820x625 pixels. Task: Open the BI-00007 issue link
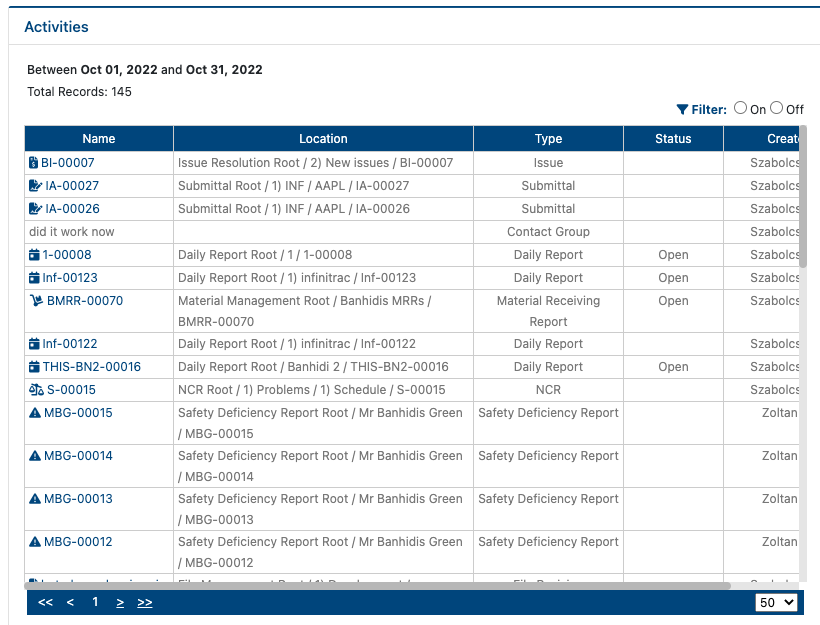pyautogui.click(x=67, y=163)
